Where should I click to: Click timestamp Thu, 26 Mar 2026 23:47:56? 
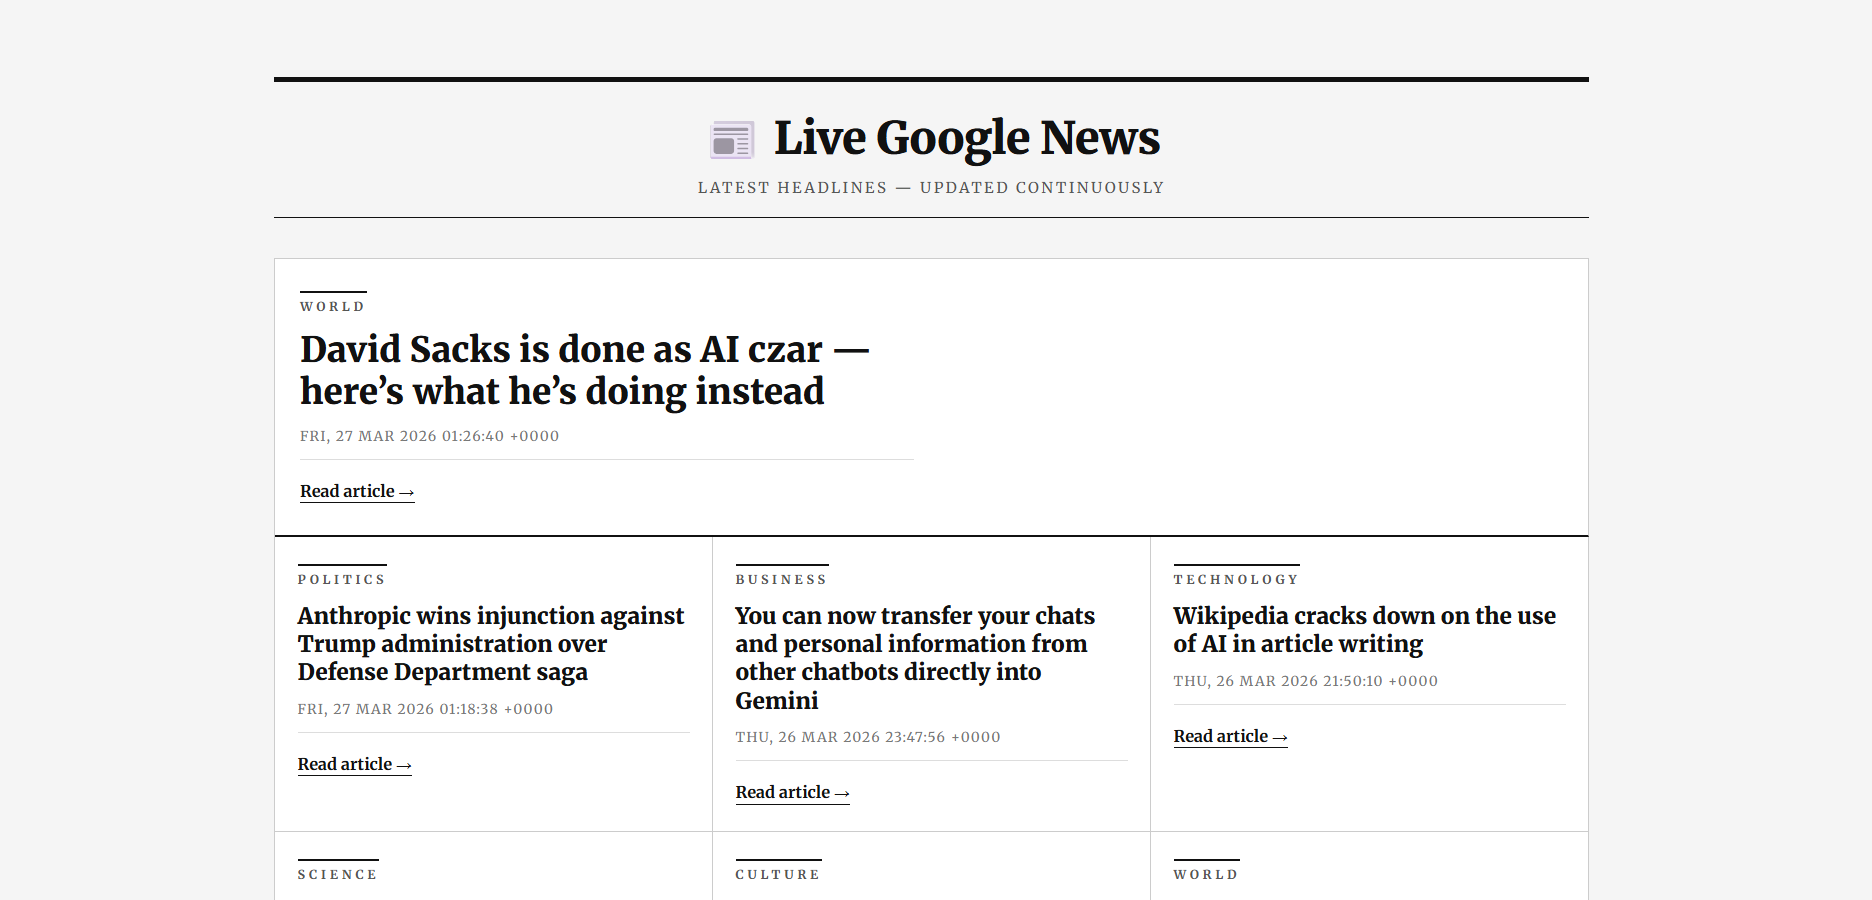(868, 737)
